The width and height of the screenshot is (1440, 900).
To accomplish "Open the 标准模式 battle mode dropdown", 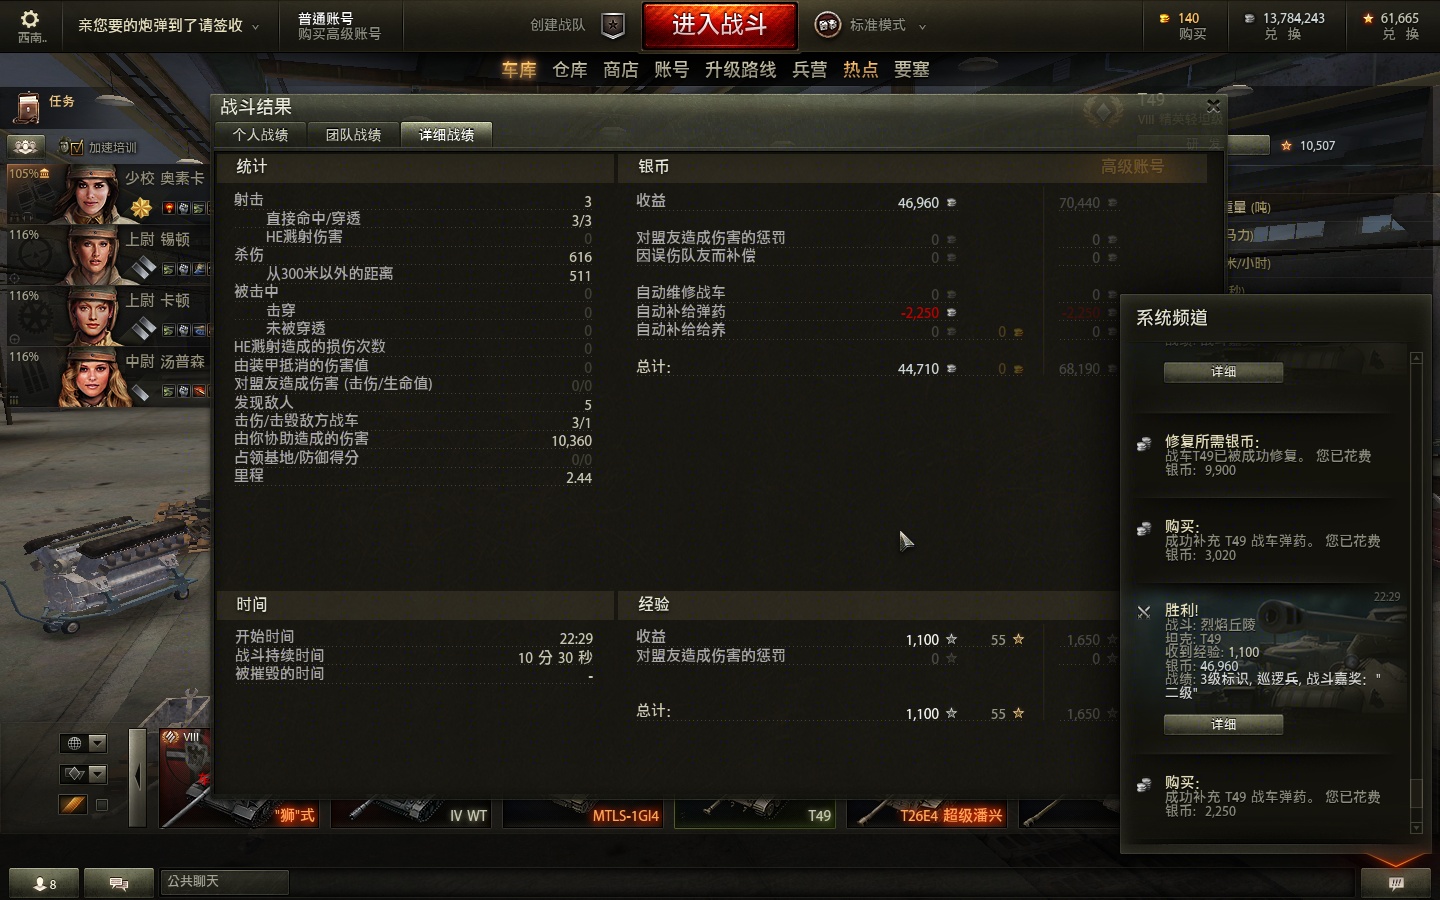I will pos(871,26).
